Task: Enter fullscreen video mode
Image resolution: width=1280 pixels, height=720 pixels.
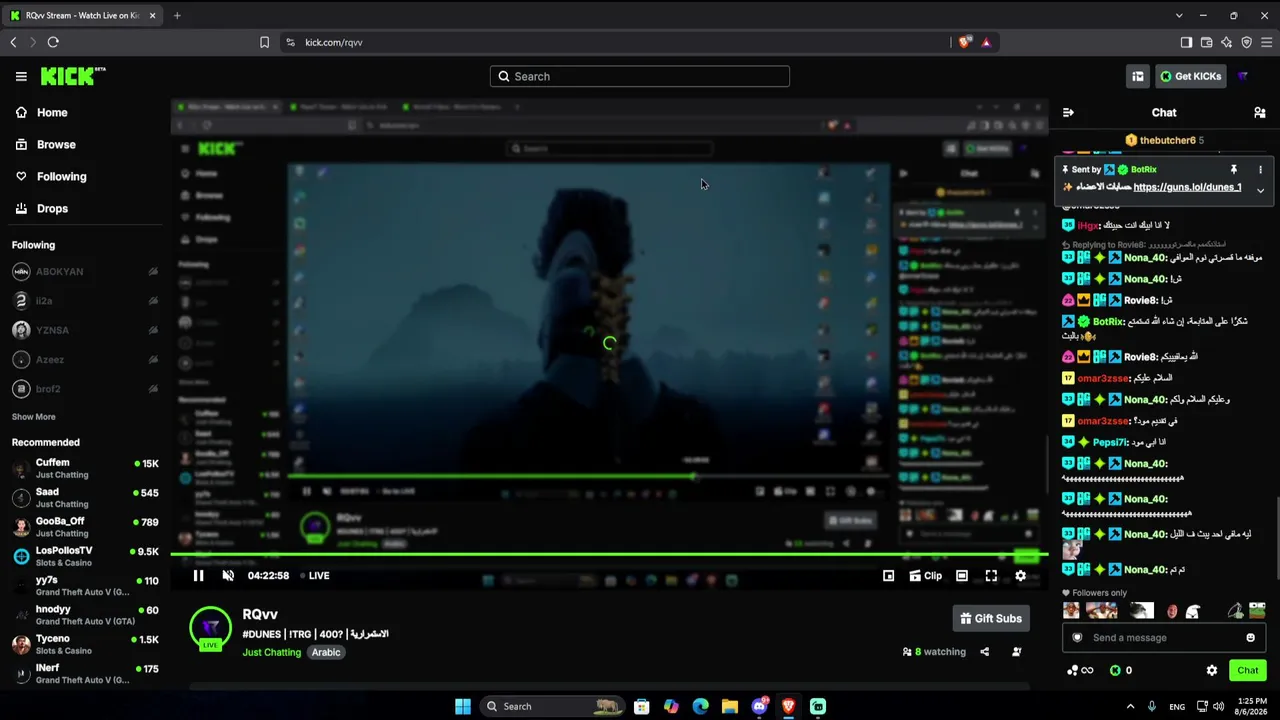Action: point(991,576)
